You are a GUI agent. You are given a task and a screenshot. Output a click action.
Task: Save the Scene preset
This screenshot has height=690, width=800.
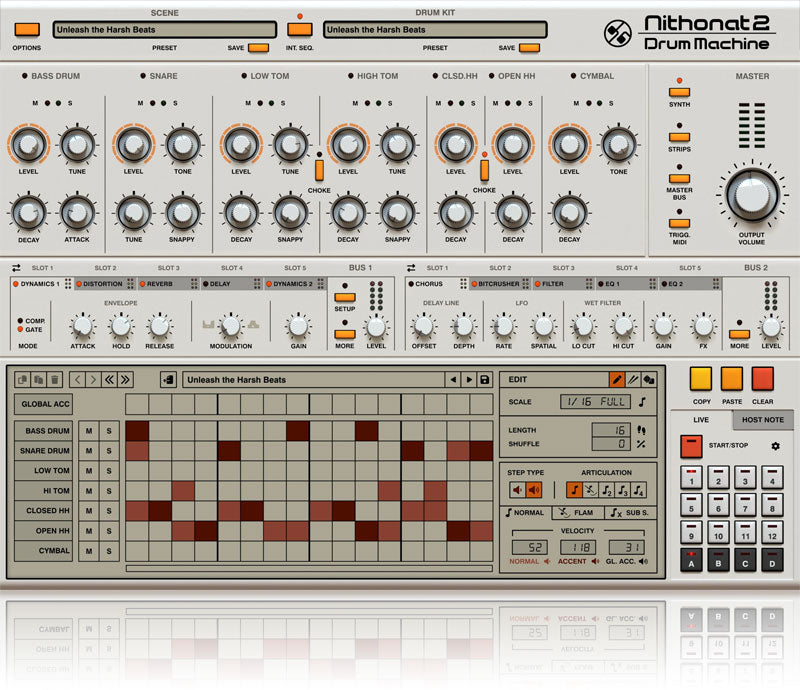coord(258,48)
